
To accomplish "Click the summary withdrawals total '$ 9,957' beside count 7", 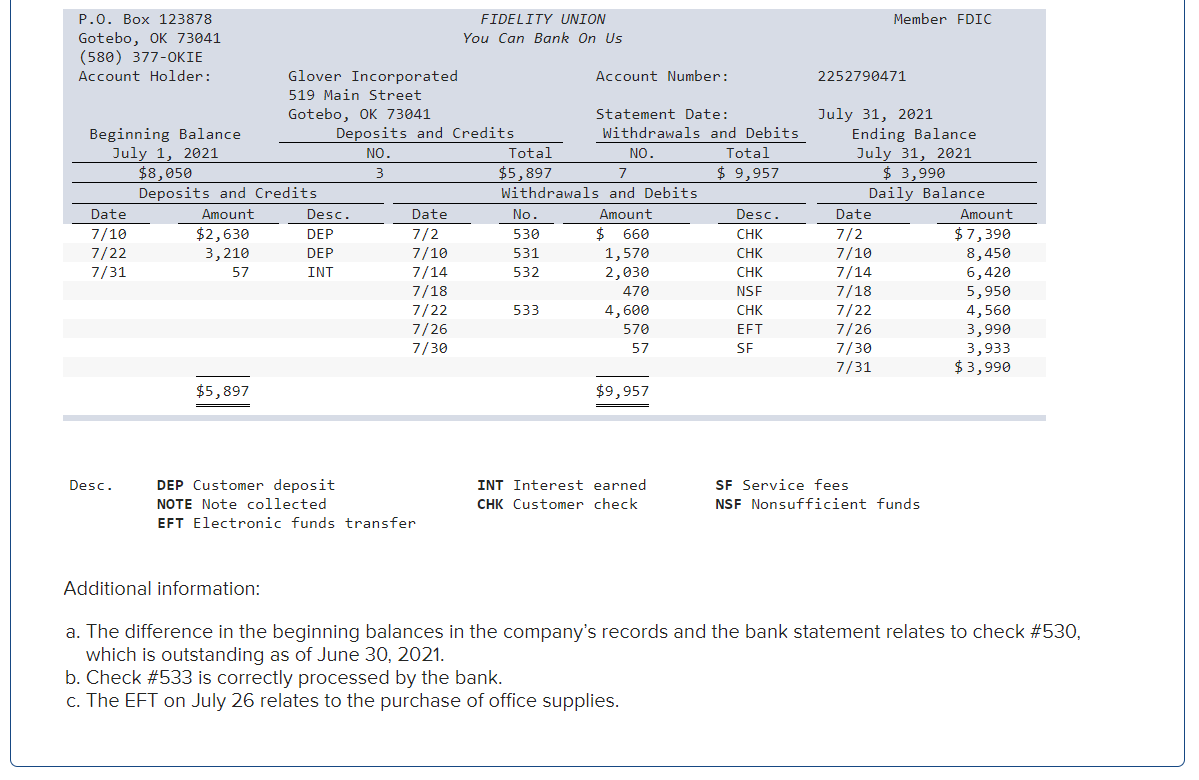I will (x=748, y=174).
